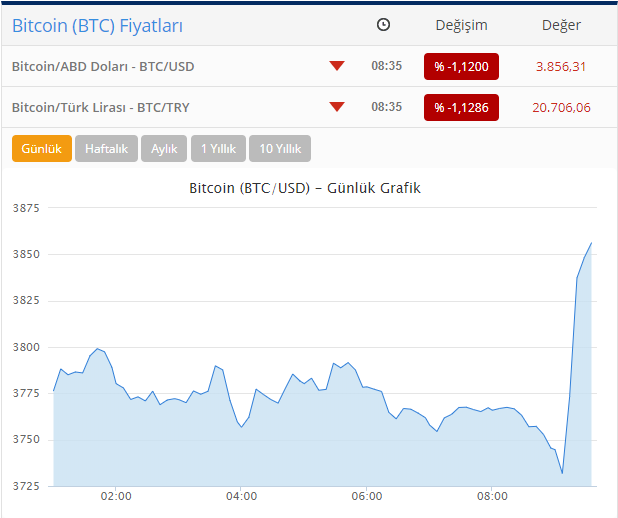618x518 pixels.
Task: Switch to the Haftalık chart tab
Action: [x=106, y=149]
